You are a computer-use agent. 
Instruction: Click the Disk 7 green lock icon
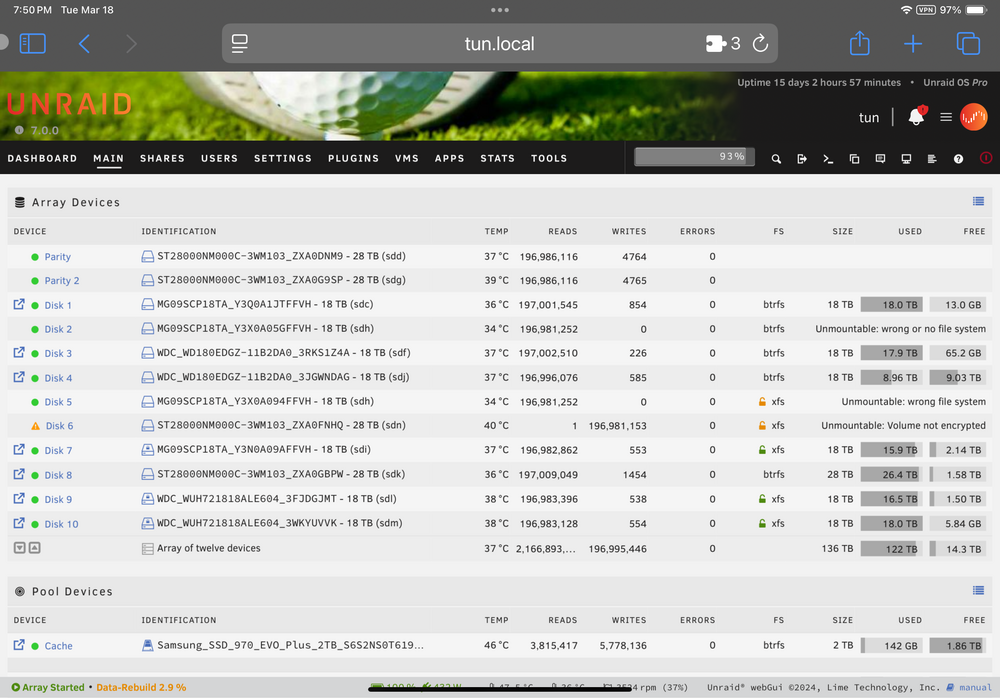761,449
